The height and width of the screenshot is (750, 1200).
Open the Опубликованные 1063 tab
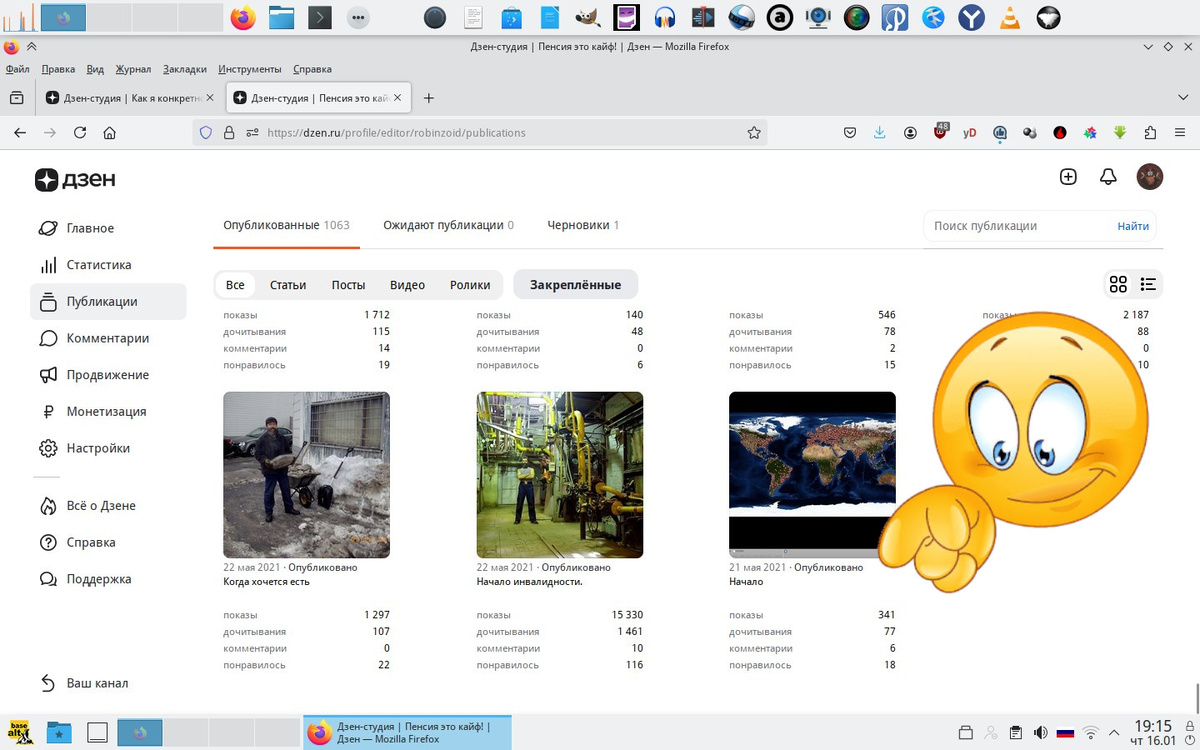[x=286, y=225]
